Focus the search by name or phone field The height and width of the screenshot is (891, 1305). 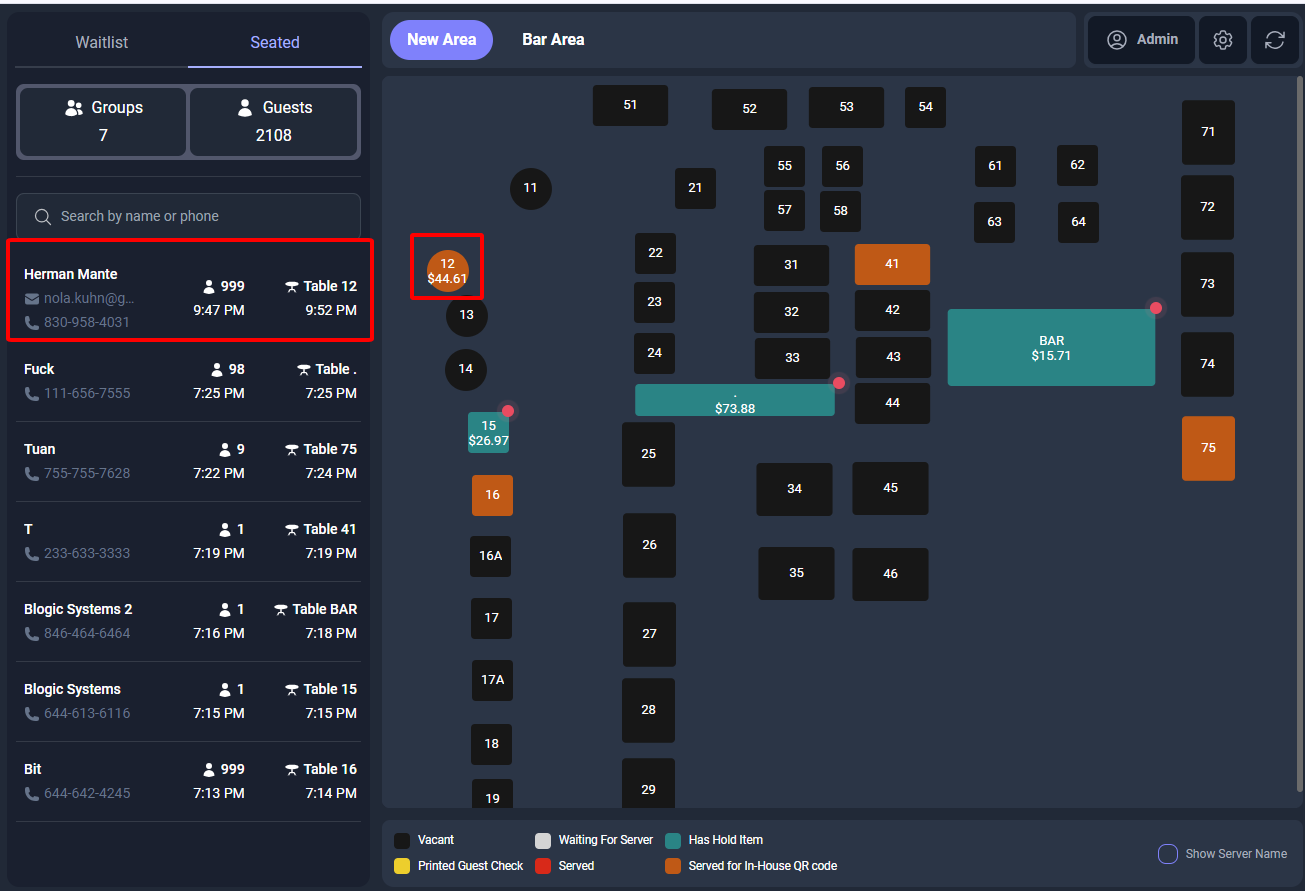(200, 217)
